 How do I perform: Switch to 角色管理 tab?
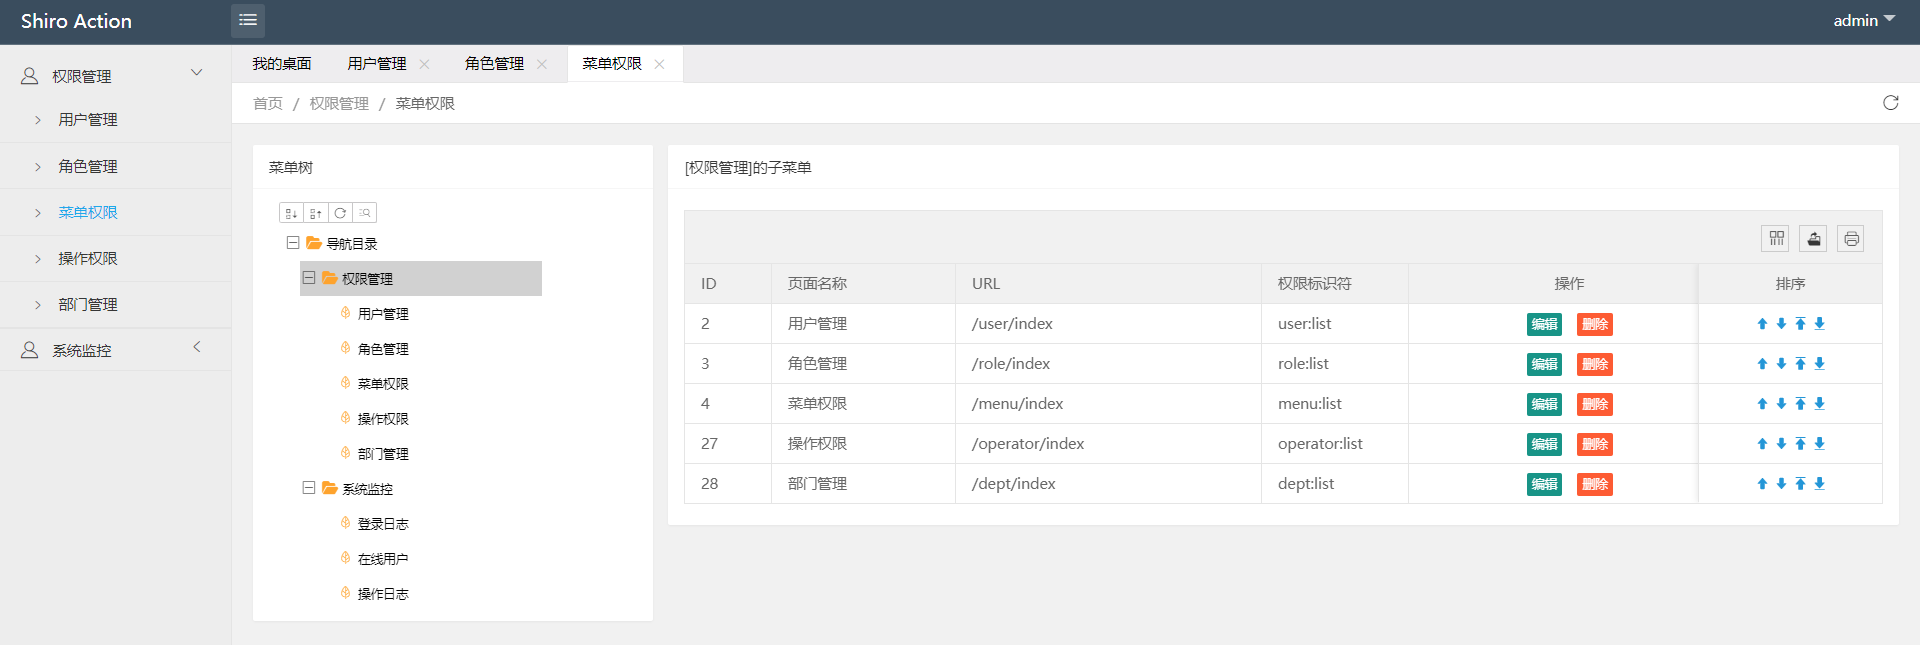tap(494, 64)
